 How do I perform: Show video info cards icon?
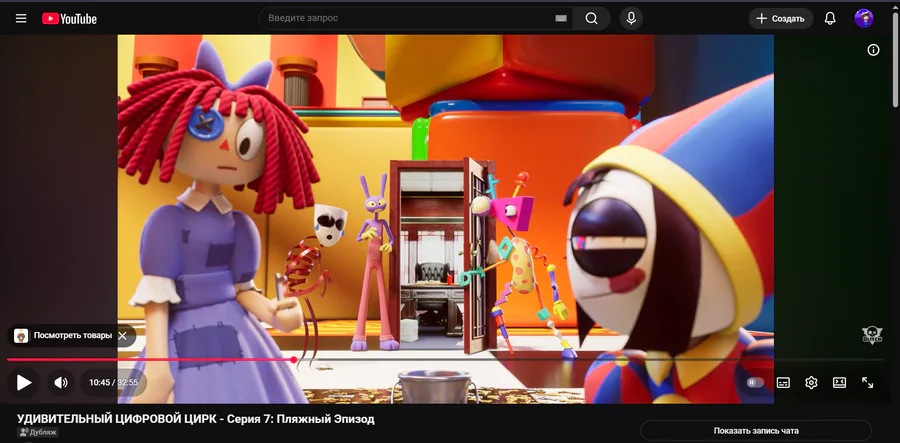coord(873,50)
